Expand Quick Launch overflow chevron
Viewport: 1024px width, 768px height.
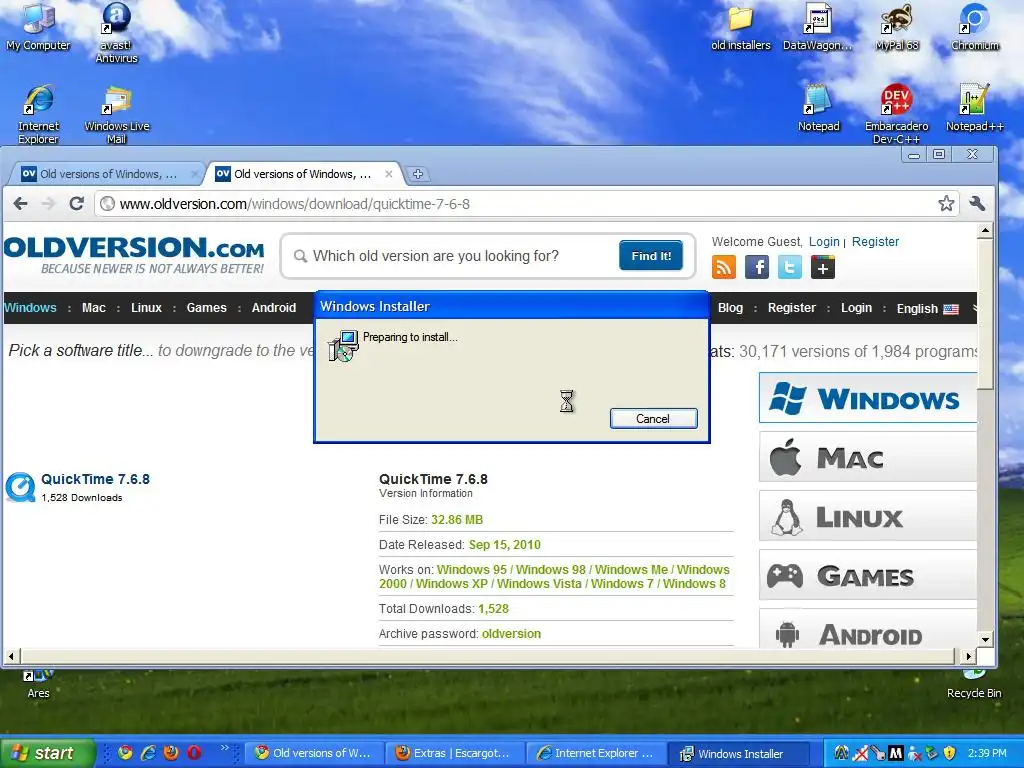coord(225,748)
